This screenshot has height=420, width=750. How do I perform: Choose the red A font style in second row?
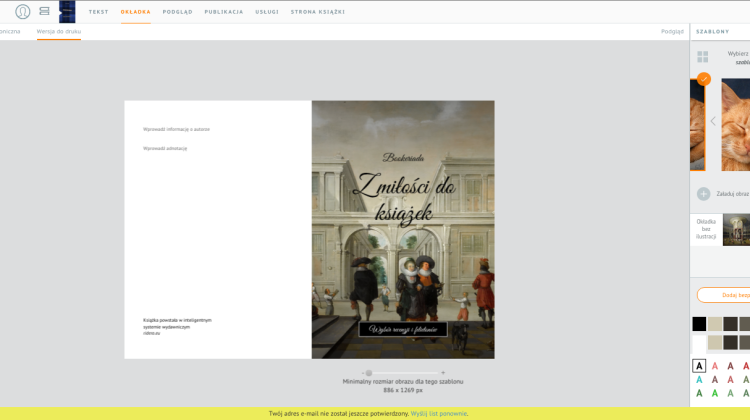(x=730, y=380)
